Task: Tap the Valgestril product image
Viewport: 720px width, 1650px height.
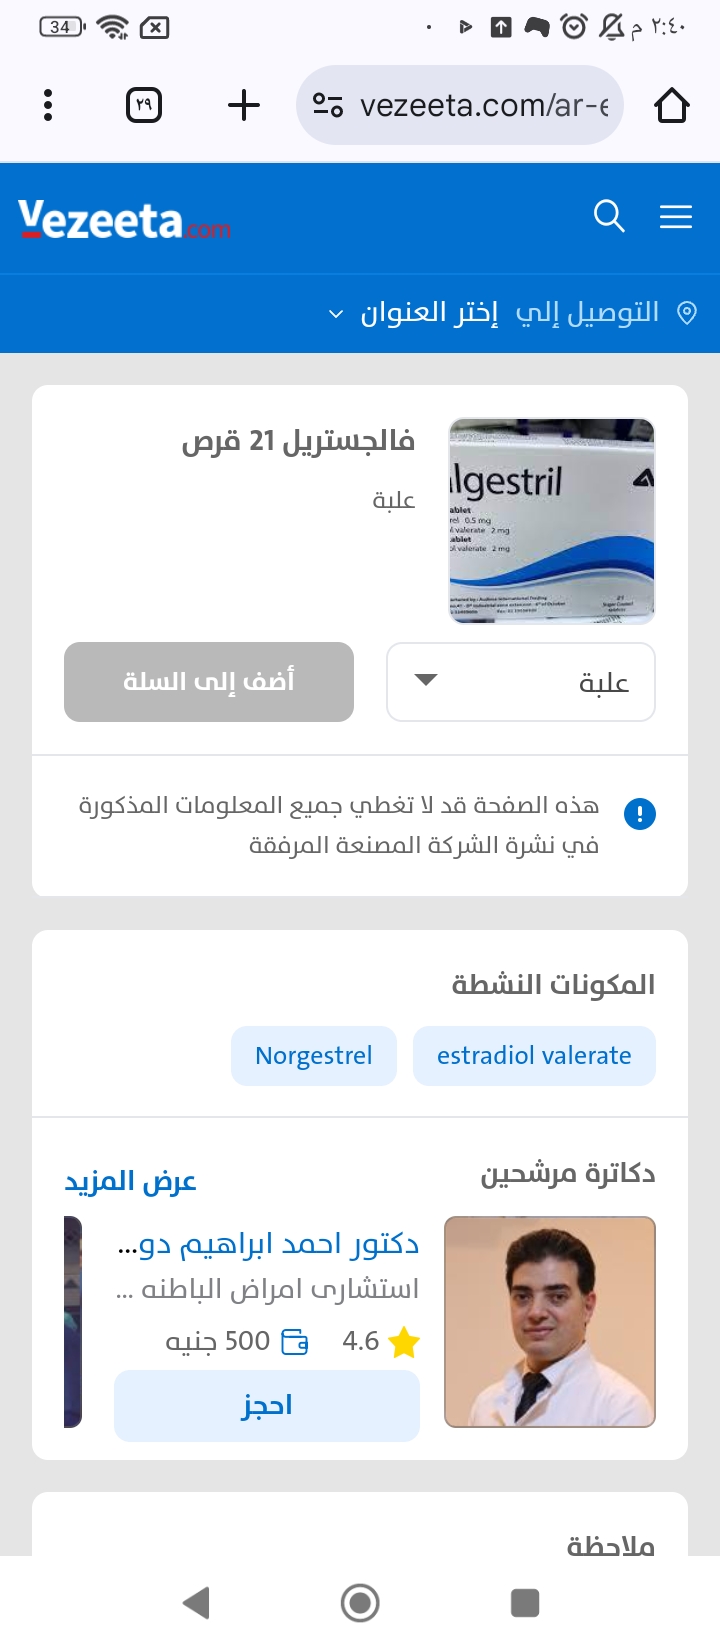Action: [552, 521]
